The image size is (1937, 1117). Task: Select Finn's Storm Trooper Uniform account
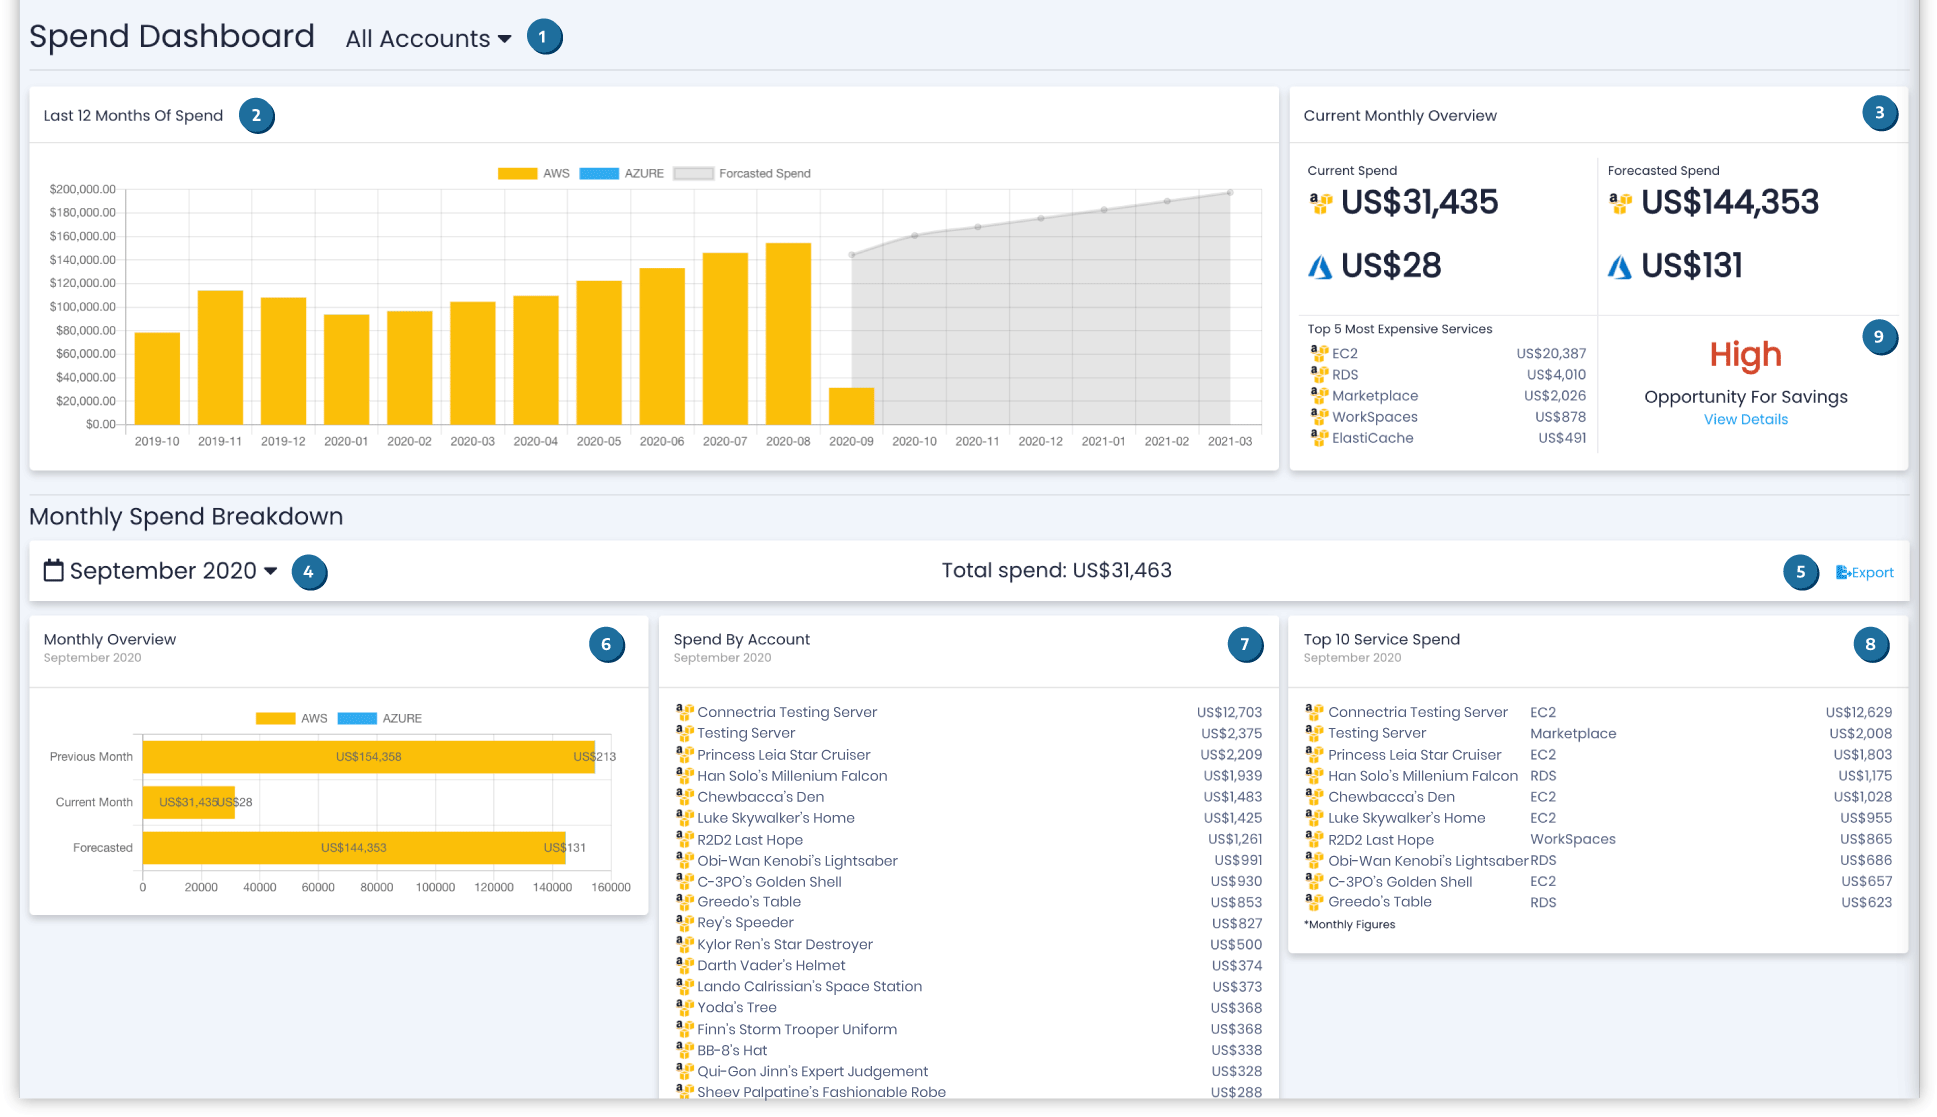click(x=968, y=1029)
